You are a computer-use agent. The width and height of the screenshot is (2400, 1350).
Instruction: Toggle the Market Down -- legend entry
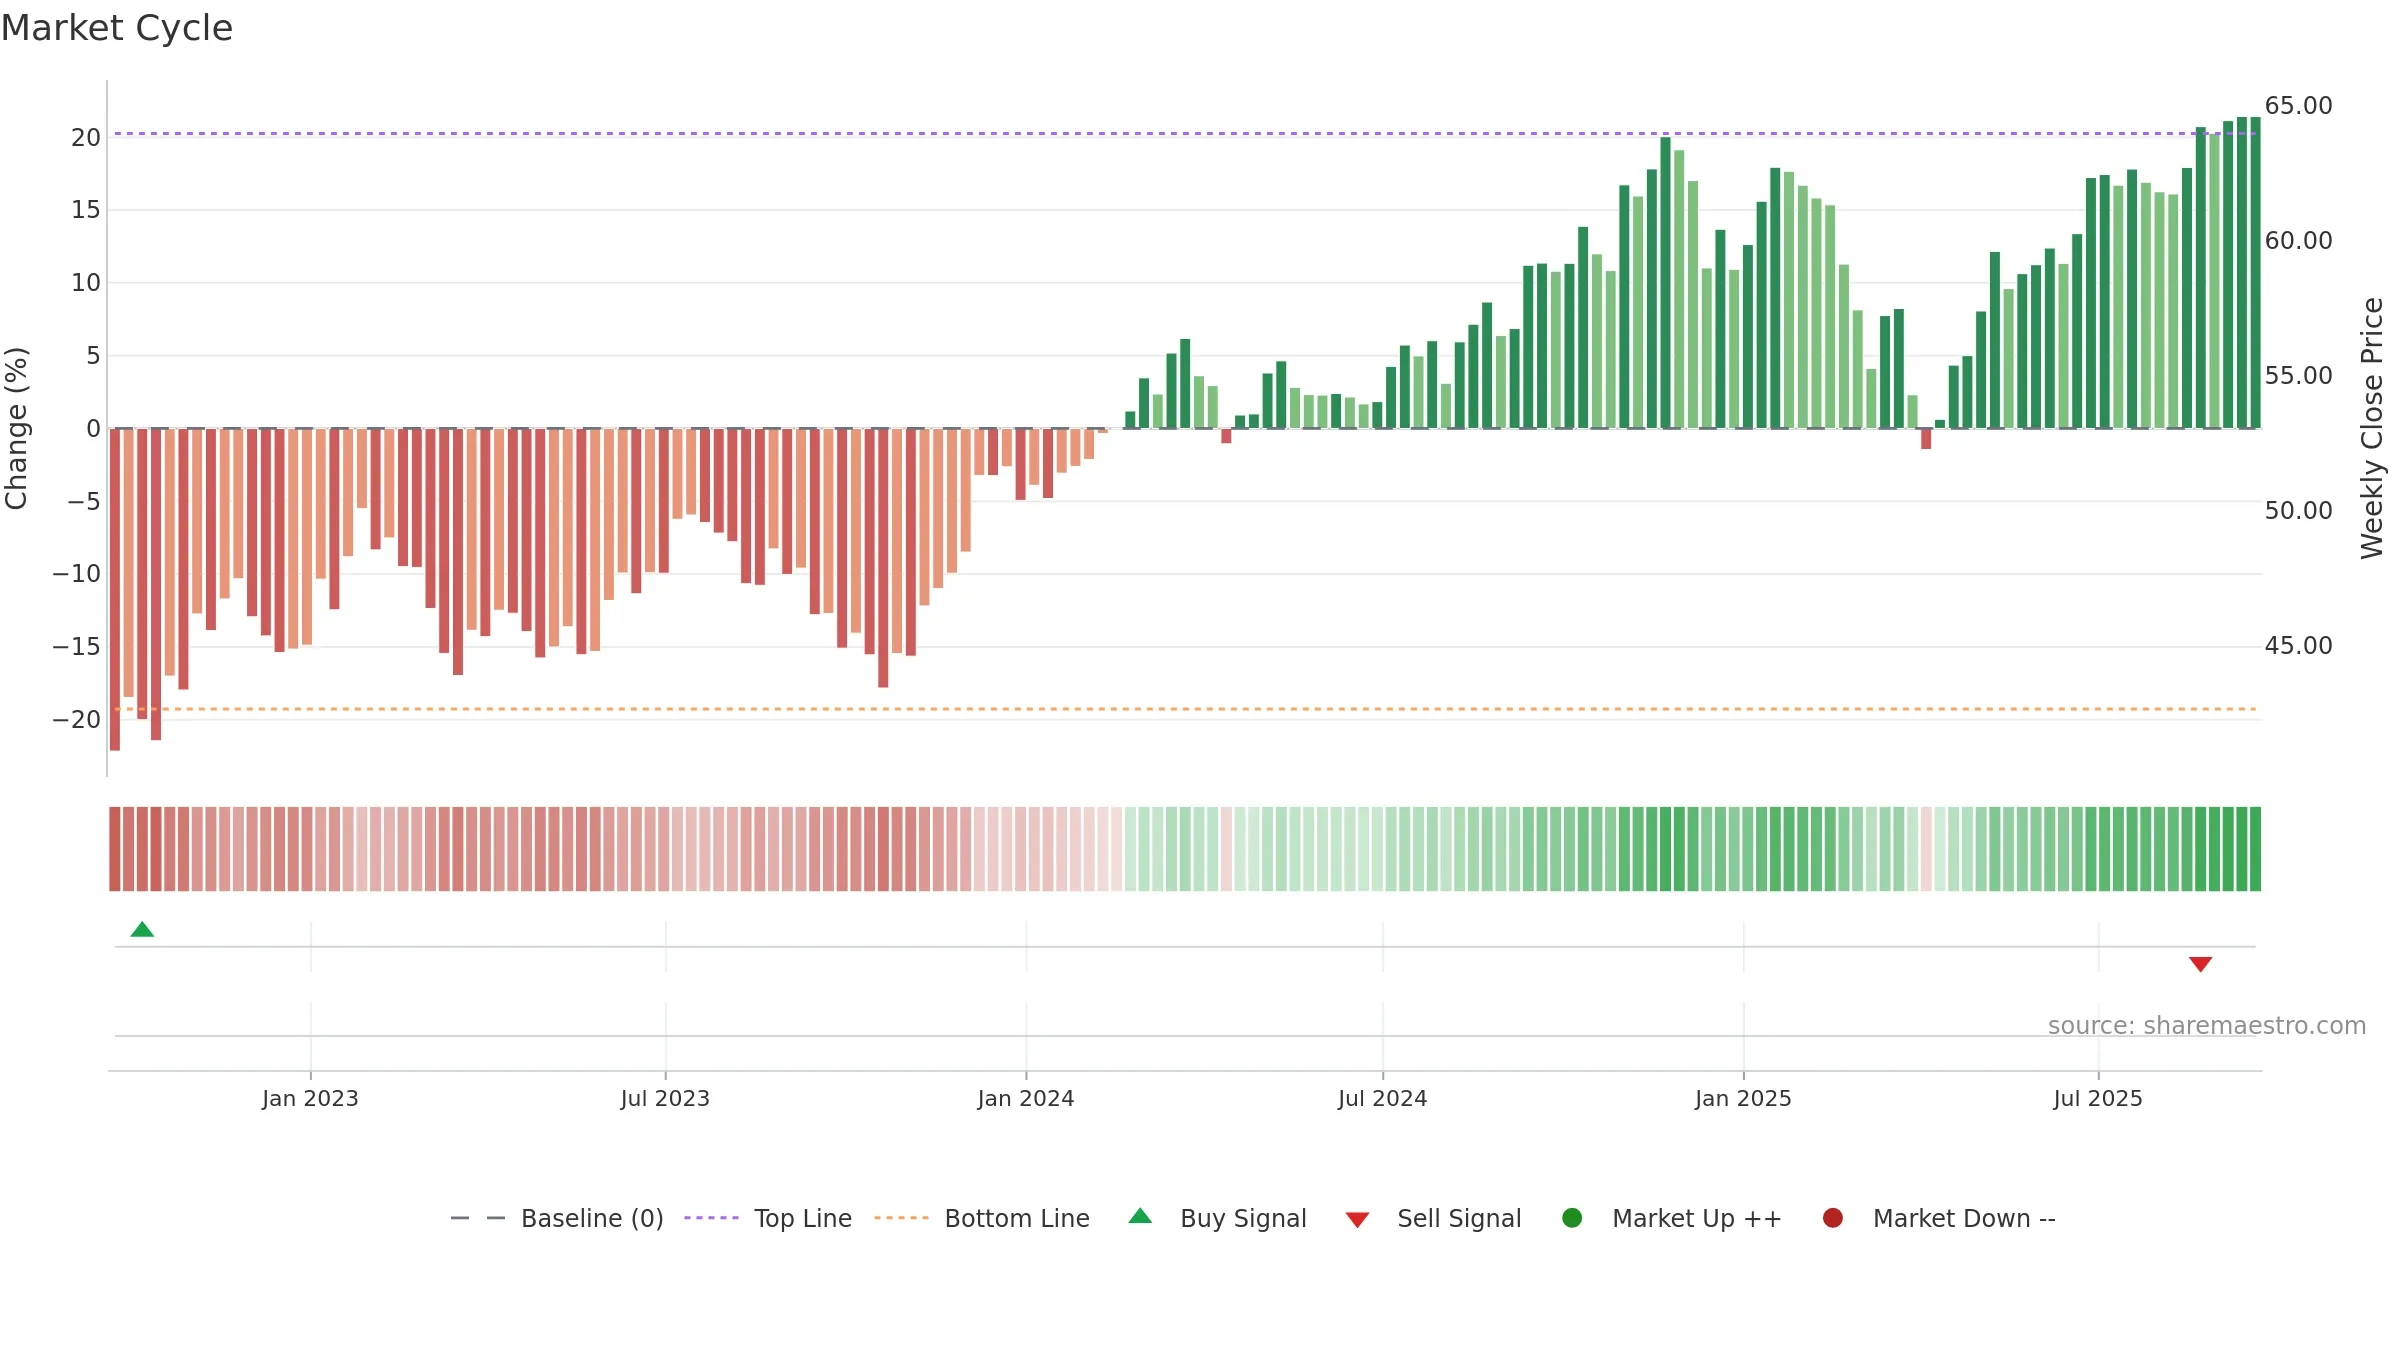pyautogui.click(x=1939, y=1218)
